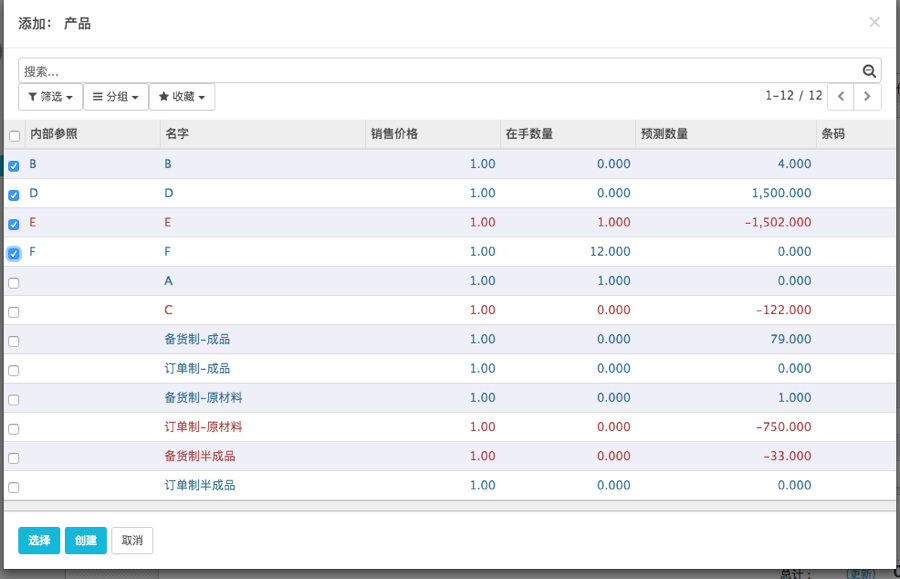
Task: Close the 添加: 产品 dialog
Action: (x=874, y=22)
